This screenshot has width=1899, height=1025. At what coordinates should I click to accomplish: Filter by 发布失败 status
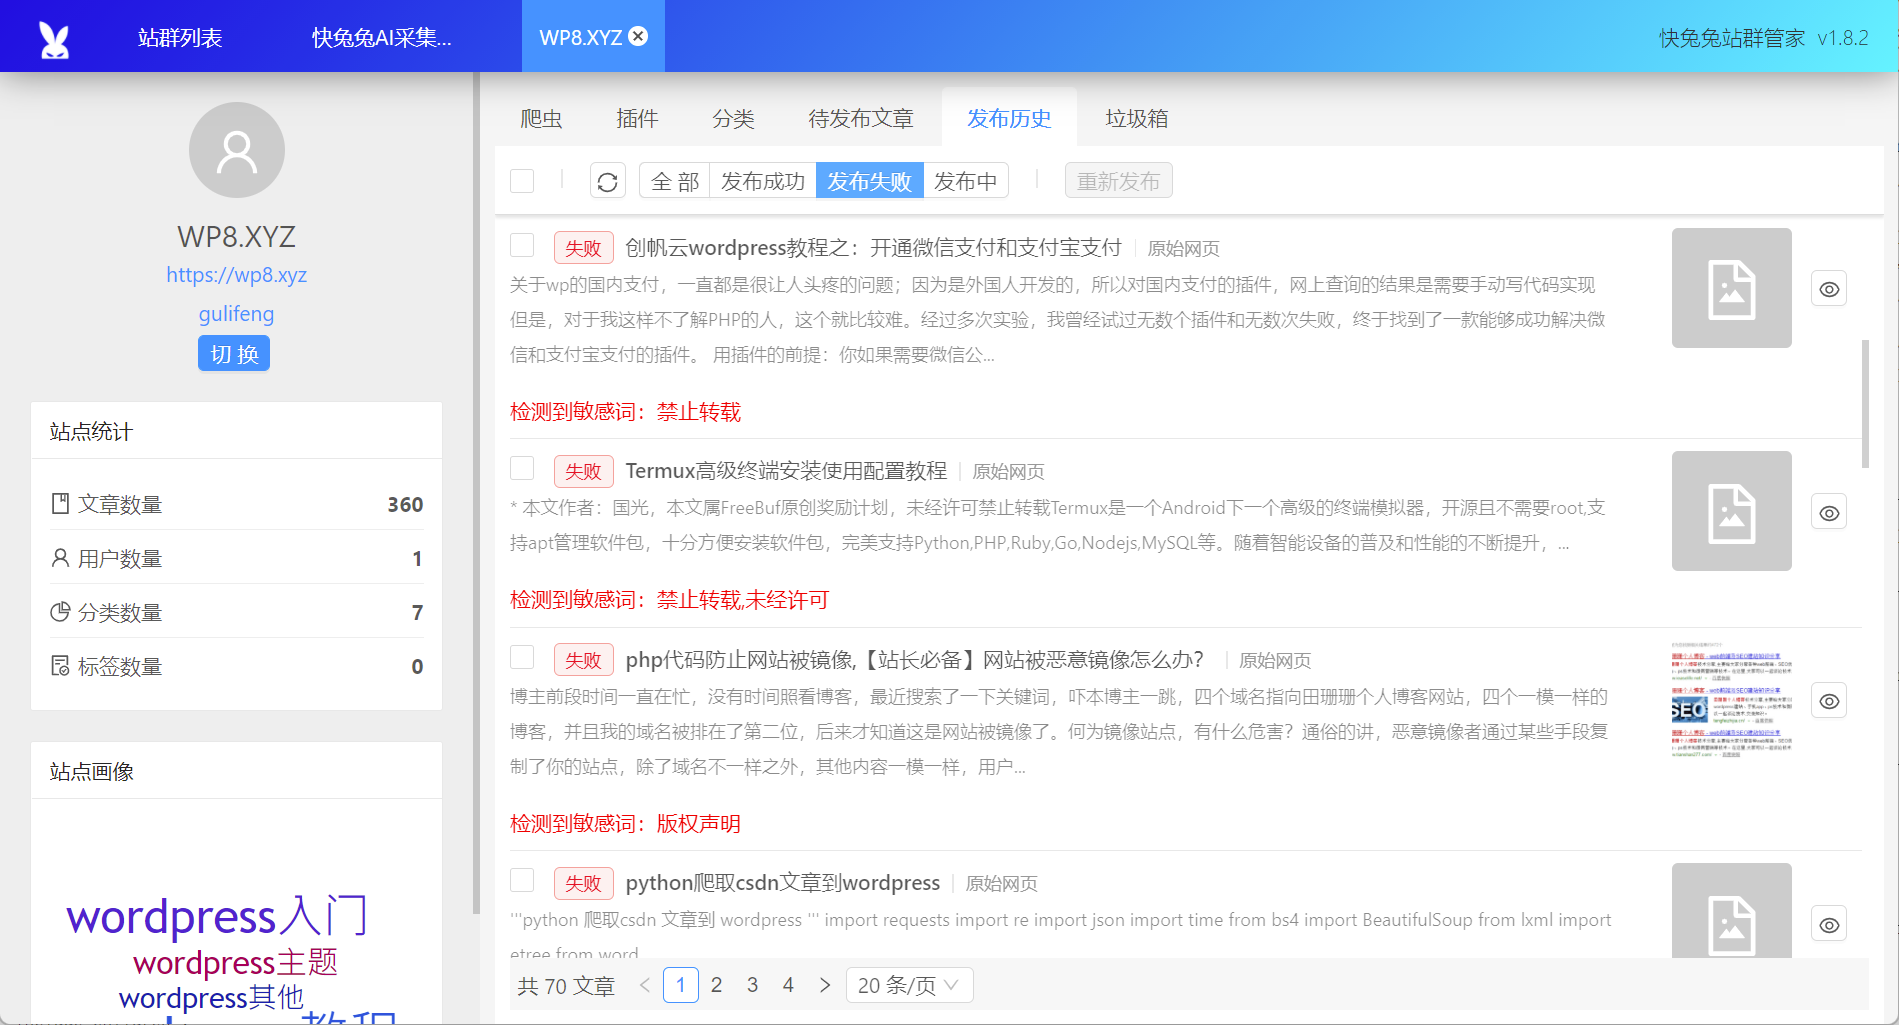click(x=870, y=181)
